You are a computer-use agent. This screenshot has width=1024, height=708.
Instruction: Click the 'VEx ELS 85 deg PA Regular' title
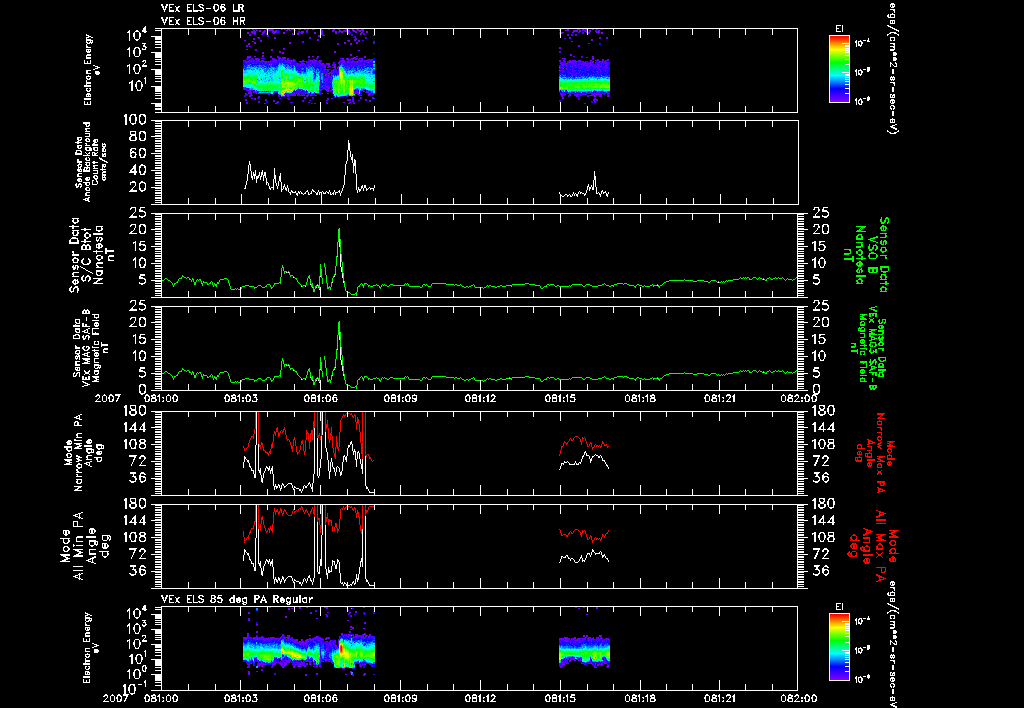point(237,599)
